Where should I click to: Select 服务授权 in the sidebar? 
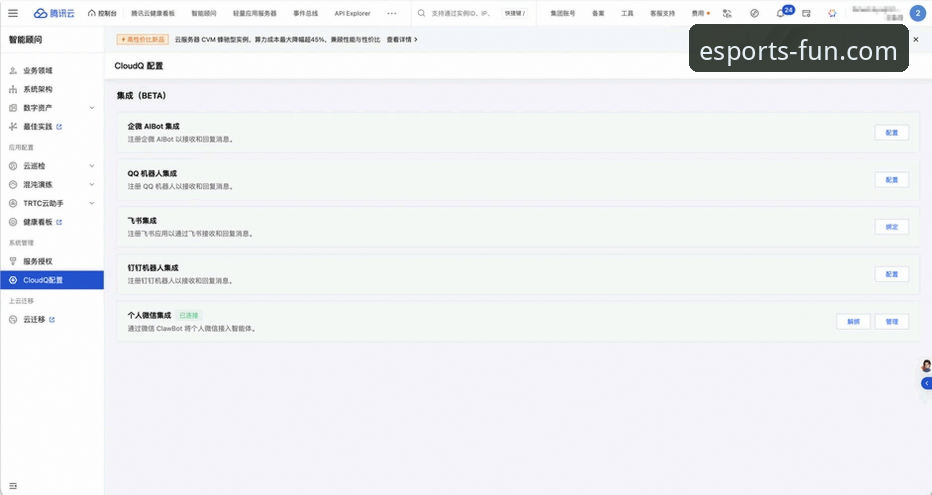click(38, 261)
